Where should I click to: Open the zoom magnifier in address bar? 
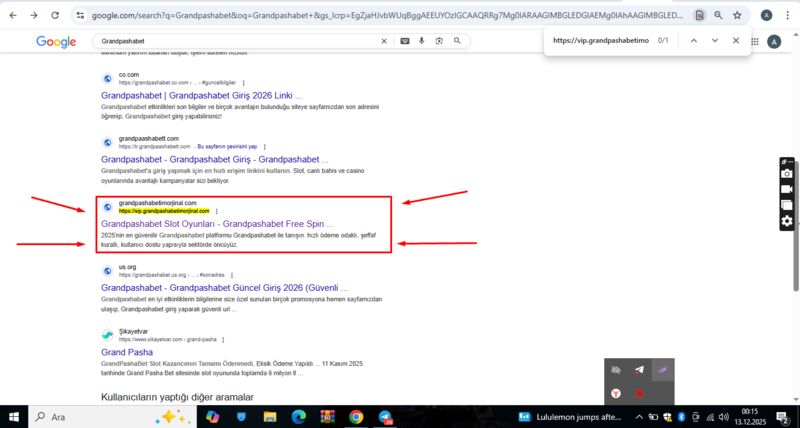coord(718,15)
